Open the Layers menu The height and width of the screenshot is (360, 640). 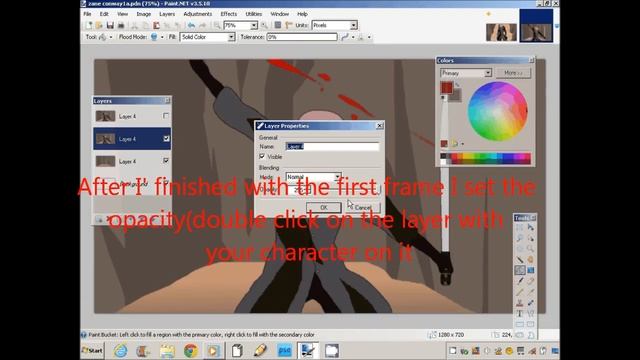167,14
